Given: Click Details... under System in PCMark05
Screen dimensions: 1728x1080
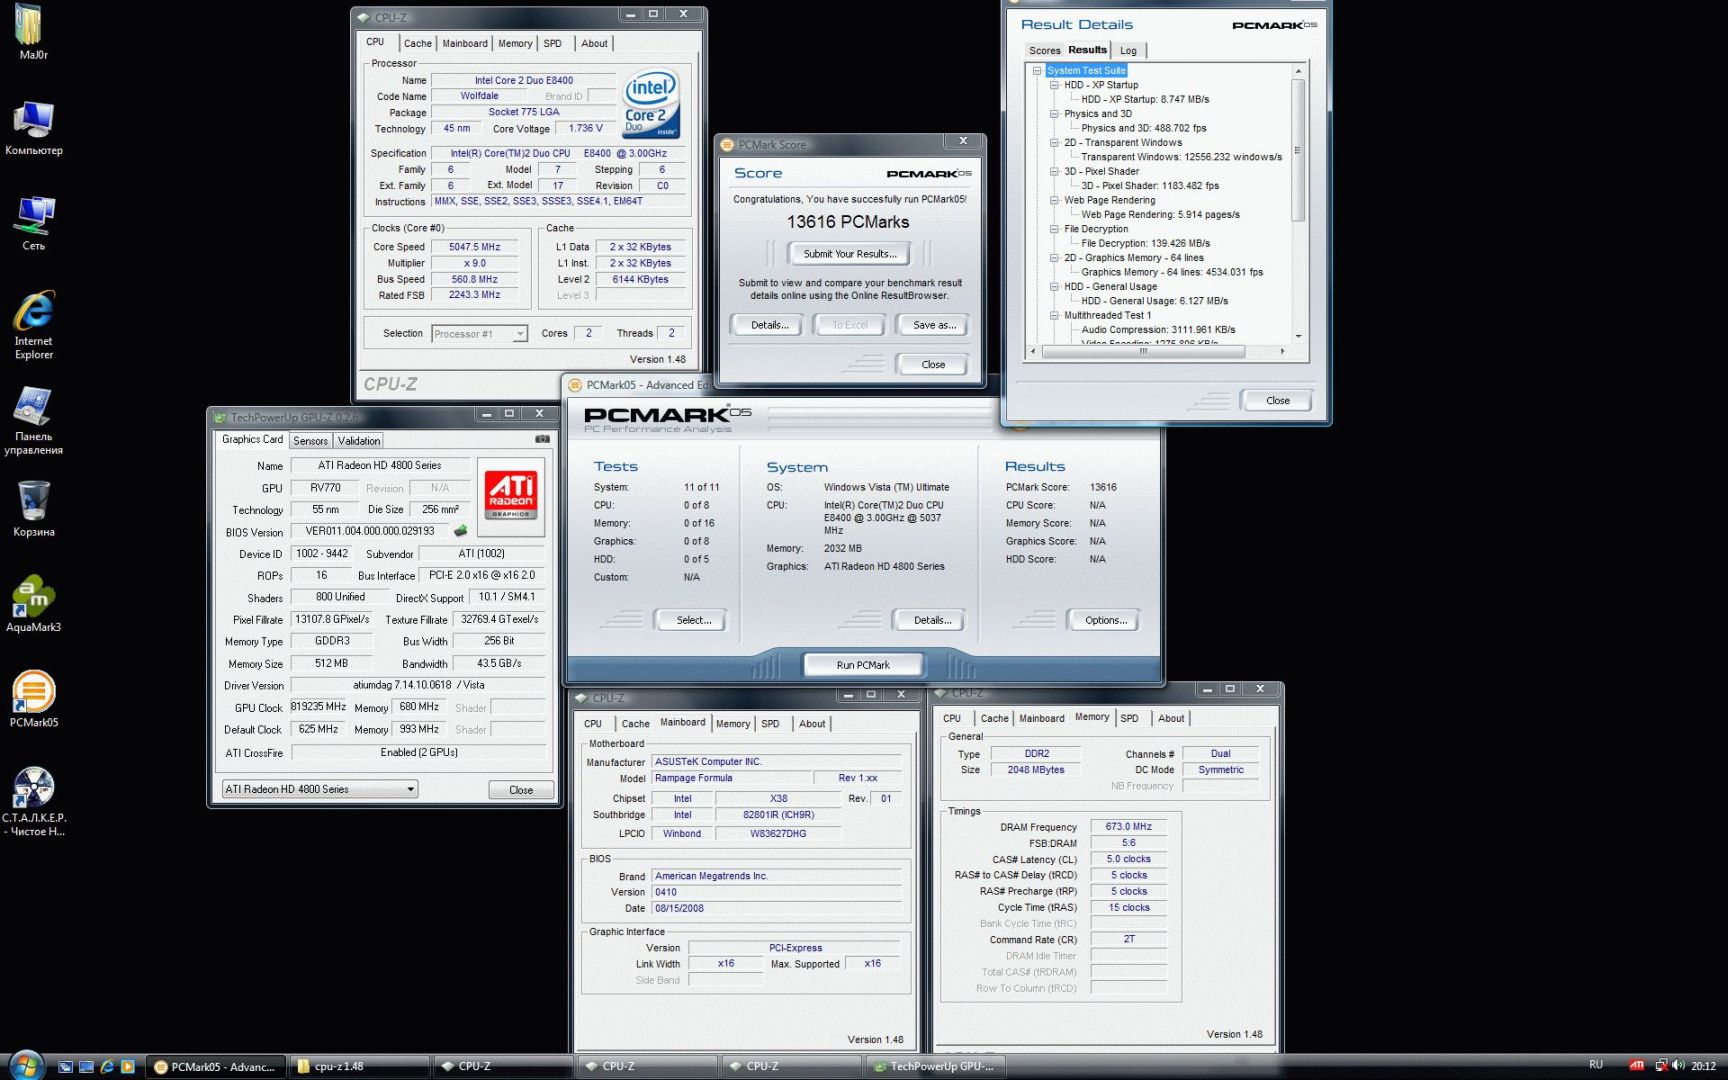Looking at the screenshot, I should click(932, 621).
